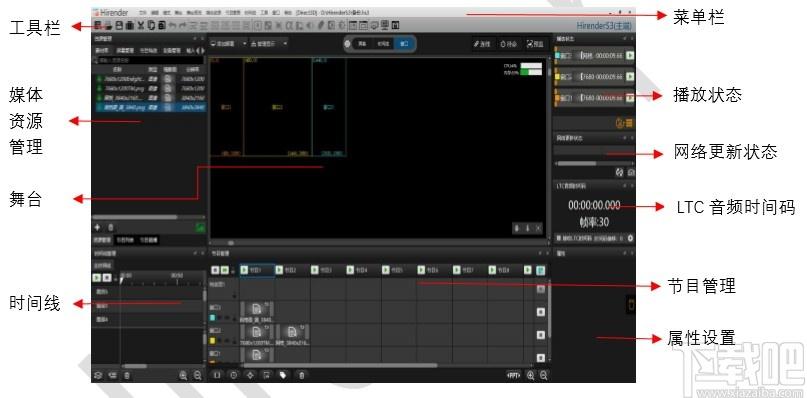Click the 00:00:00.000 LTC timecode display
The height and width of the screenshot is (398, 807).
pos(594,205)
